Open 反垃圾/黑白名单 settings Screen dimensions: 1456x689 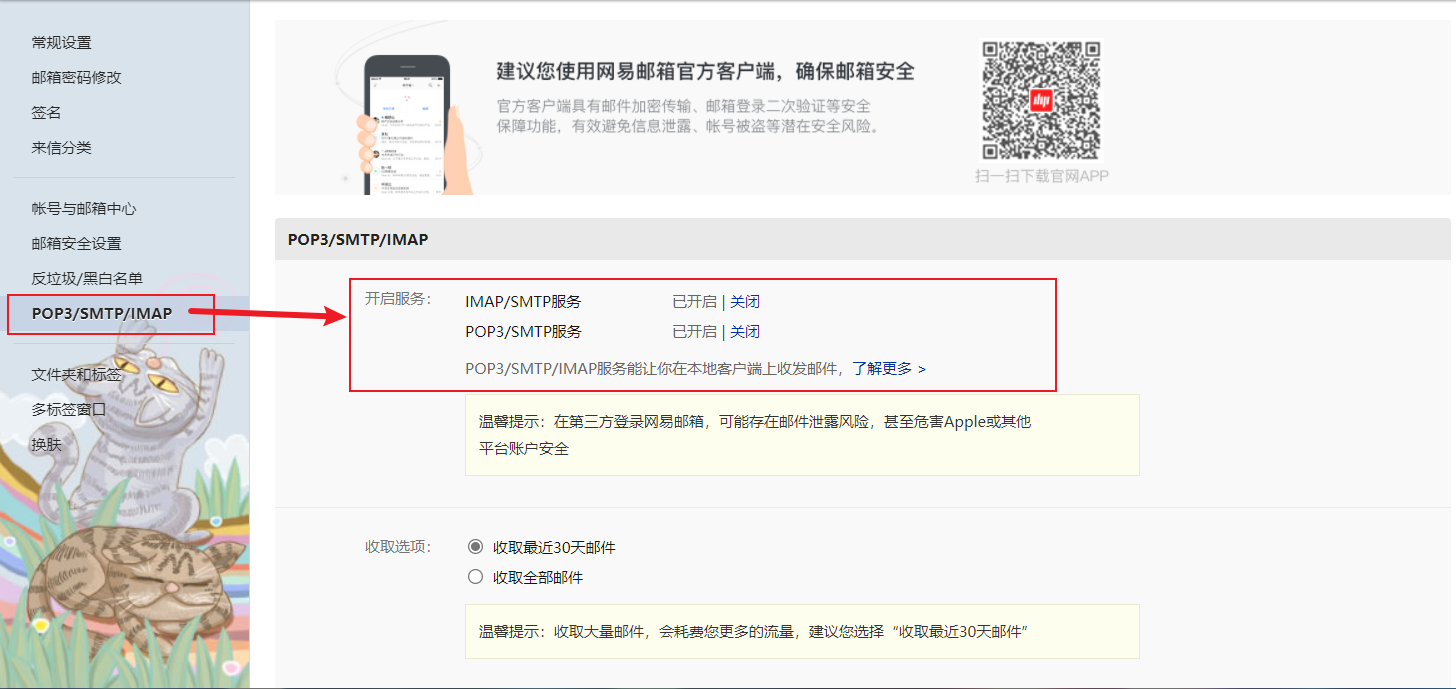coord(87,278)
